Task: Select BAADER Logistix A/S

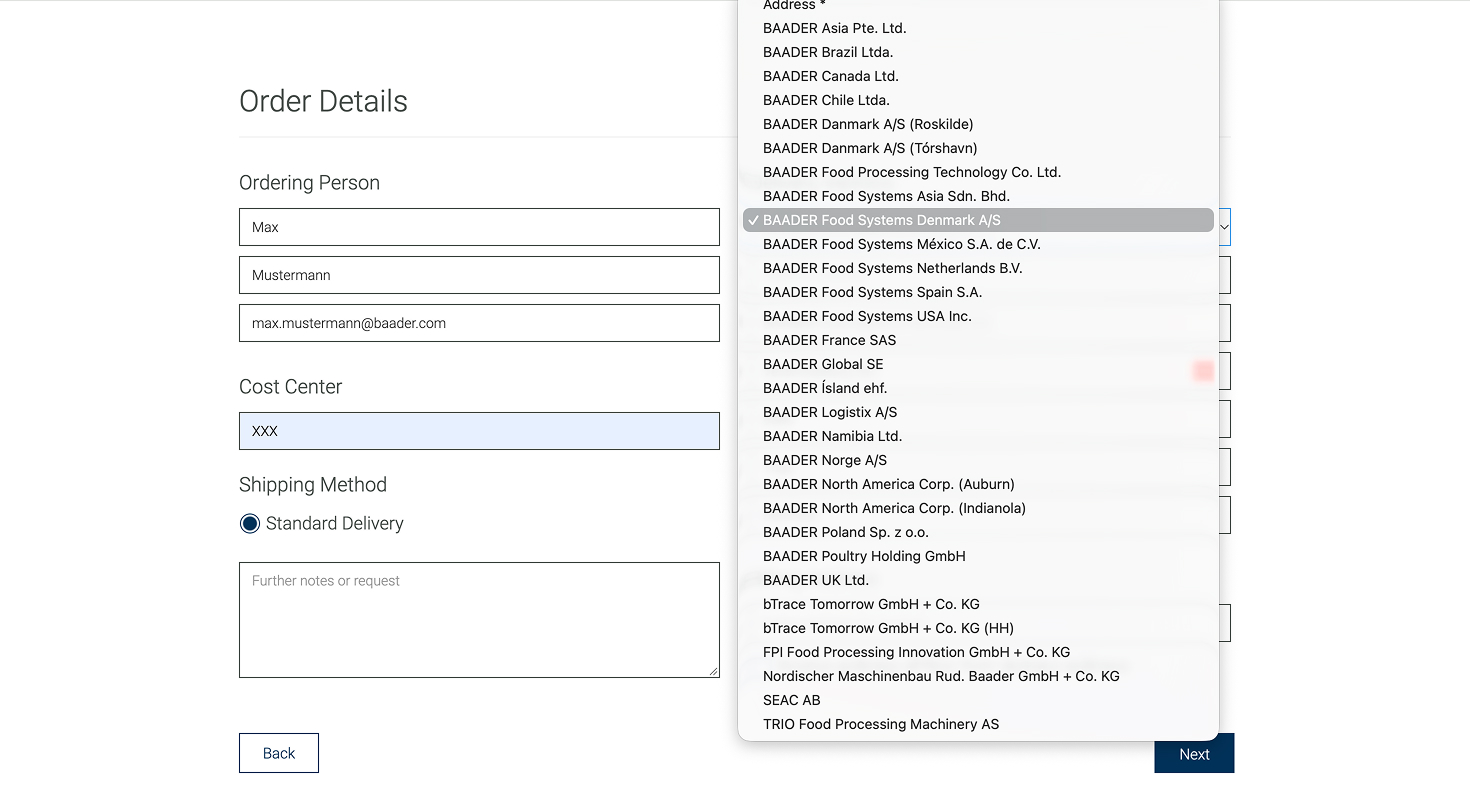Action: pos(978,412)
